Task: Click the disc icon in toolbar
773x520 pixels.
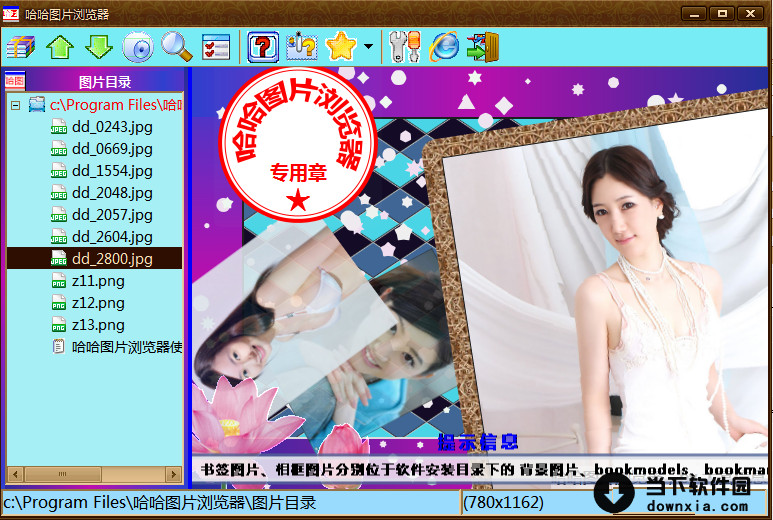Action: pyautogui.click(x=138, y=47)
